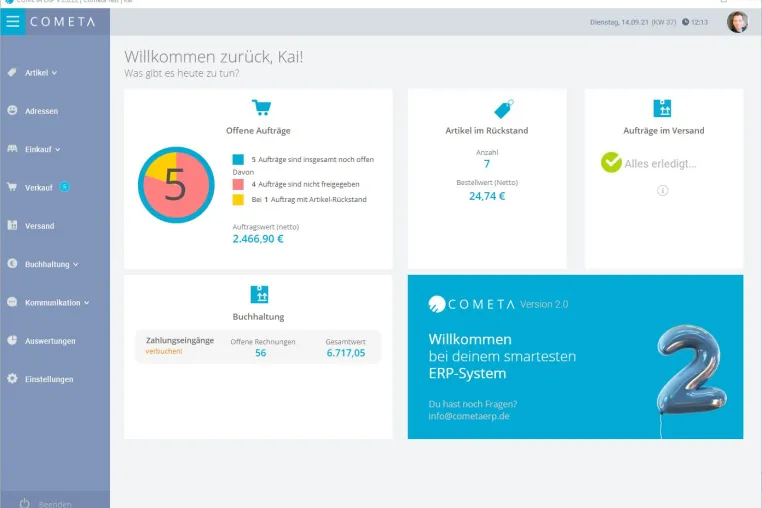This screenshot has width=762, height=508.
Task: Click the Versand box icon in sidebar
Action: (x=12, y=225)
